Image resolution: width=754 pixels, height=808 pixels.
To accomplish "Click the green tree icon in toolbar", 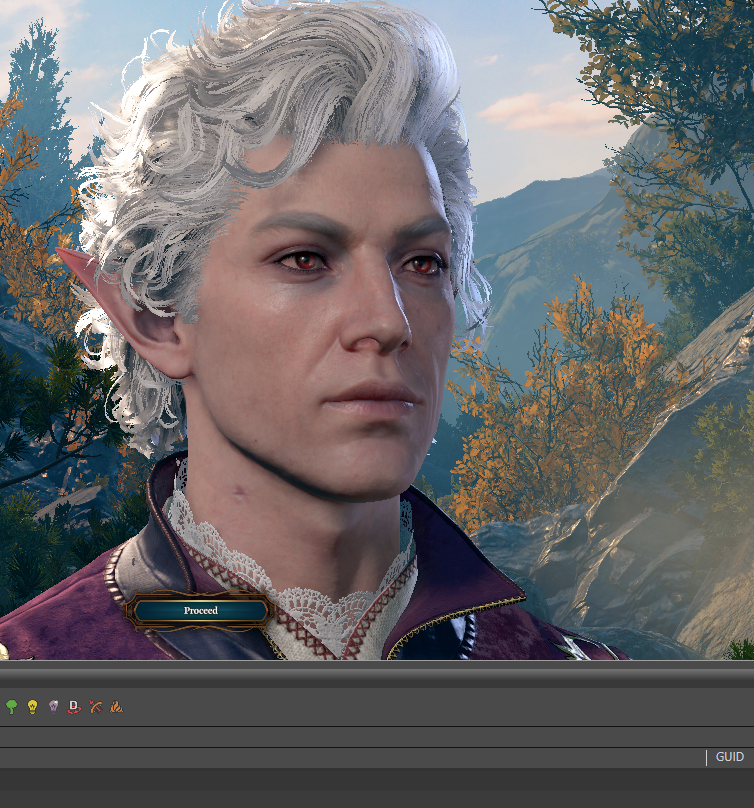I will point(11,707).
